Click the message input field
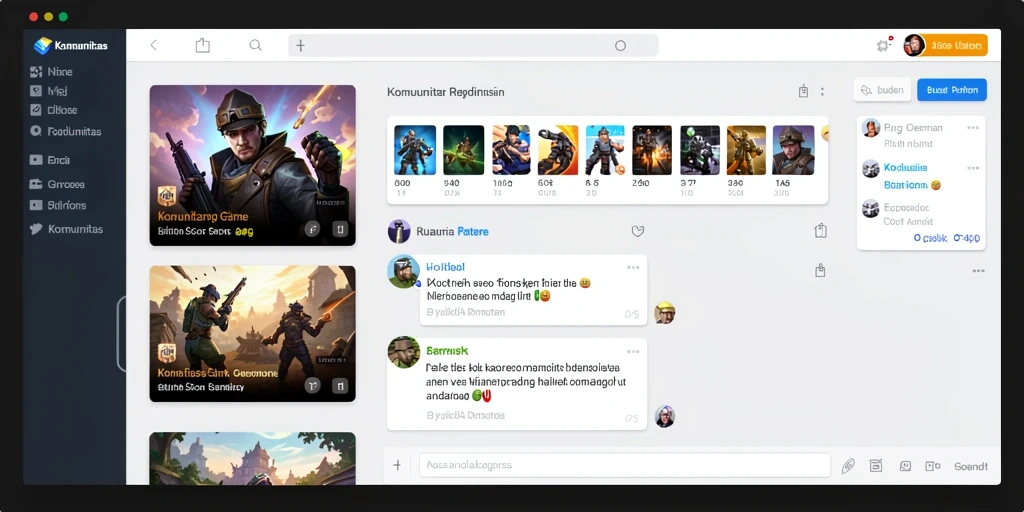The image size is (1024, 512). click(624, 465)
